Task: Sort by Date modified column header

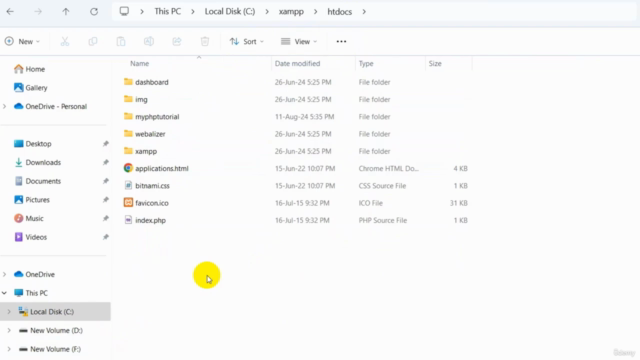Action: [297, 63]
